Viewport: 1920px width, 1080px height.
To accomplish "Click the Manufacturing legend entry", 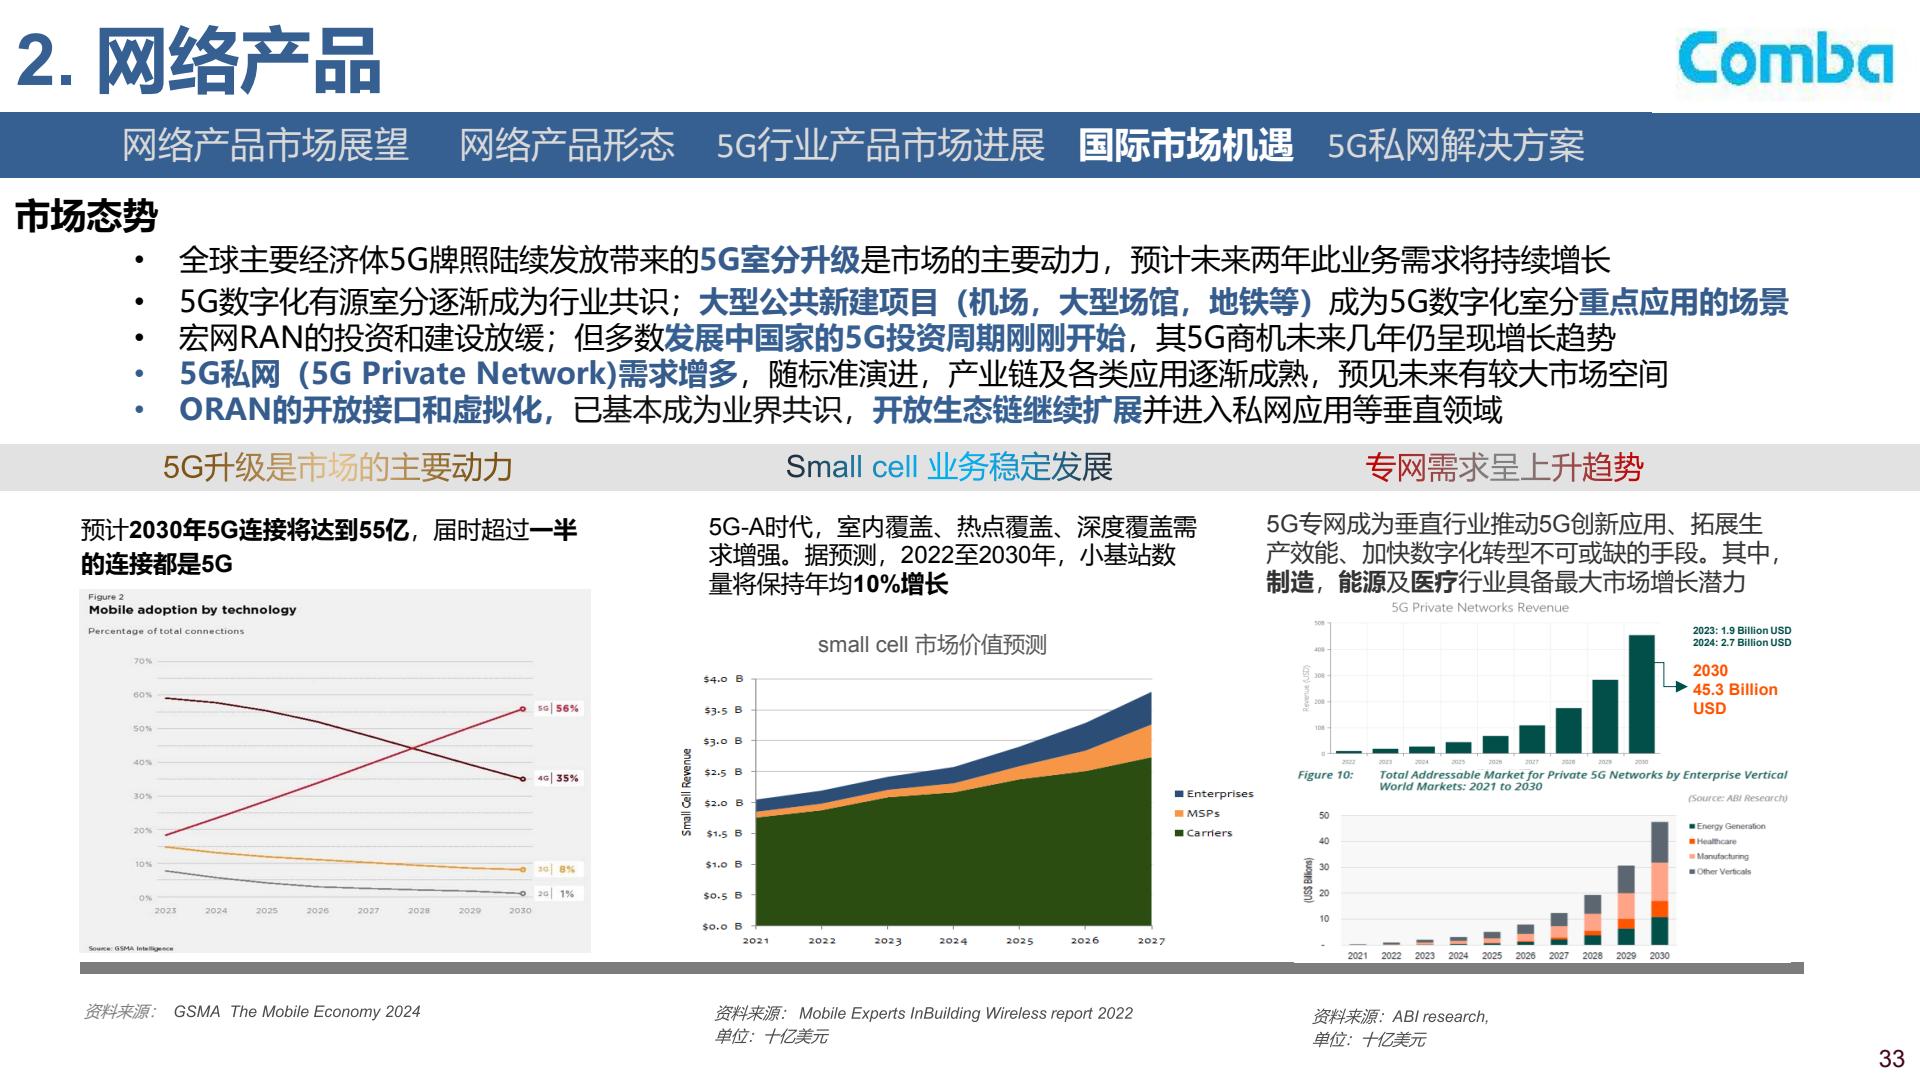I will tap(1719, 857).
